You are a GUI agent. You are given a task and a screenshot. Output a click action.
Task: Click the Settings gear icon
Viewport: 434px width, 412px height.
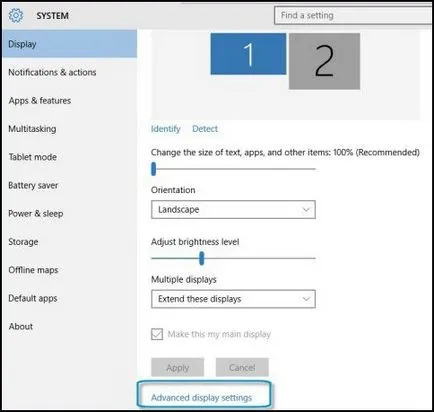point(16,15)
